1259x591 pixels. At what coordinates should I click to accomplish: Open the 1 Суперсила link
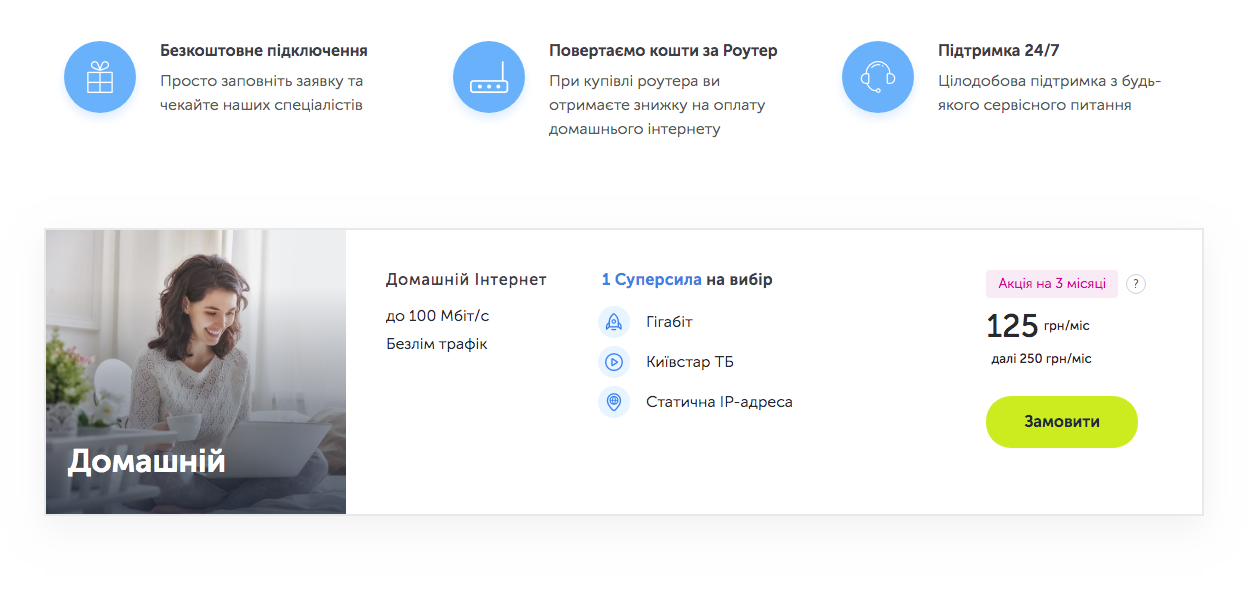tap(651, 280)
